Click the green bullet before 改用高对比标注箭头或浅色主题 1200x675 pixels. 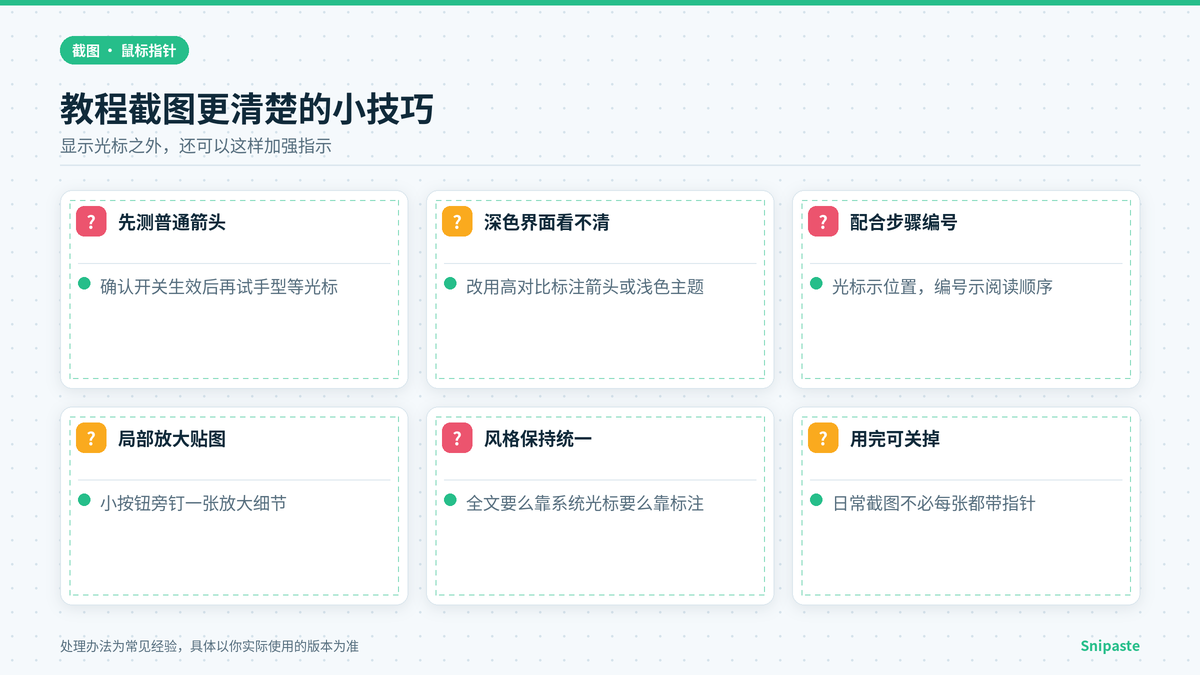(450, 284)
